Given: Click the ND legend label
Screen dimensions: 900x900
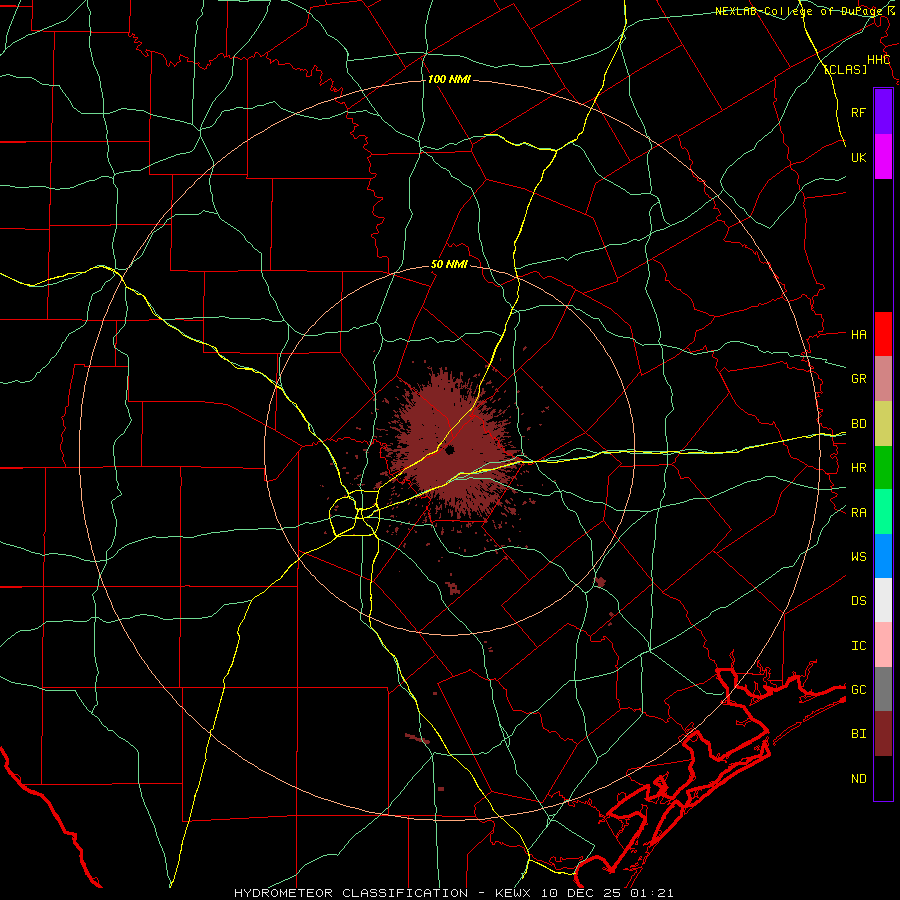Looking at the screenshot, I should 858,779.
